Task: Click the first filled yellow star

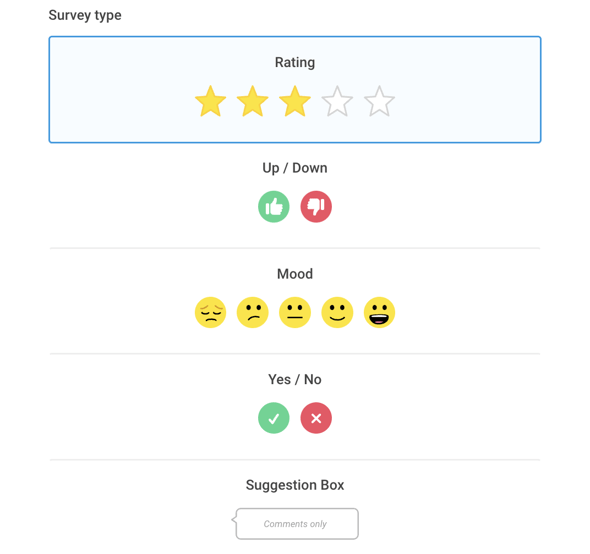Action: (210, 101)
